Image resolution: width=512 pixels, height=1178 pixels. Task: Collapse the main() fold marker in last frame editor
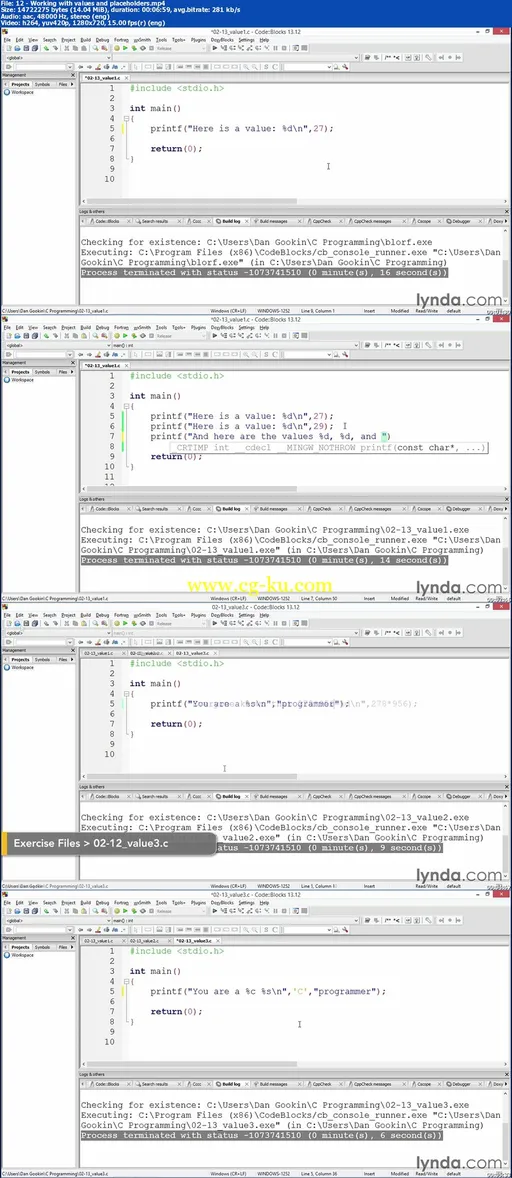click(x=127, y=981)
